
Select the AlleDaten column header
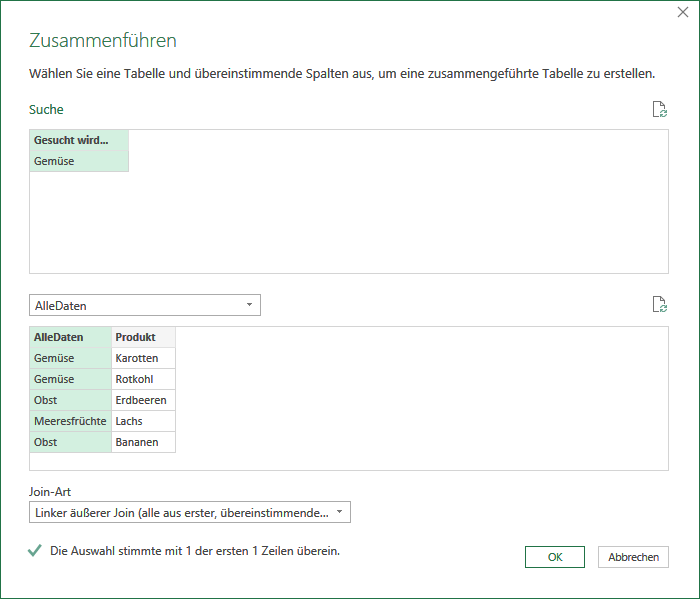tap(71, 337)
